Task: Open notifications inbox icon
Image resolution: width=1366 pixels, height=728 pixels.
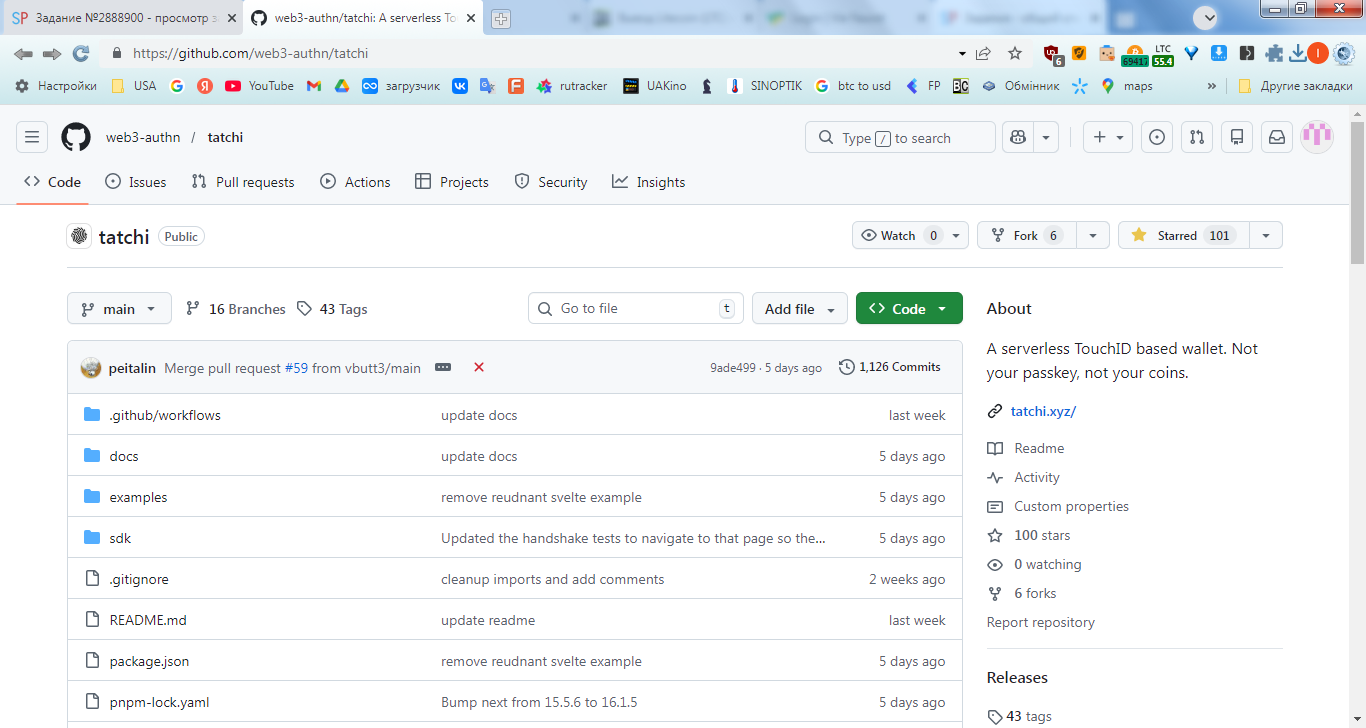Action: point(1277,137)
